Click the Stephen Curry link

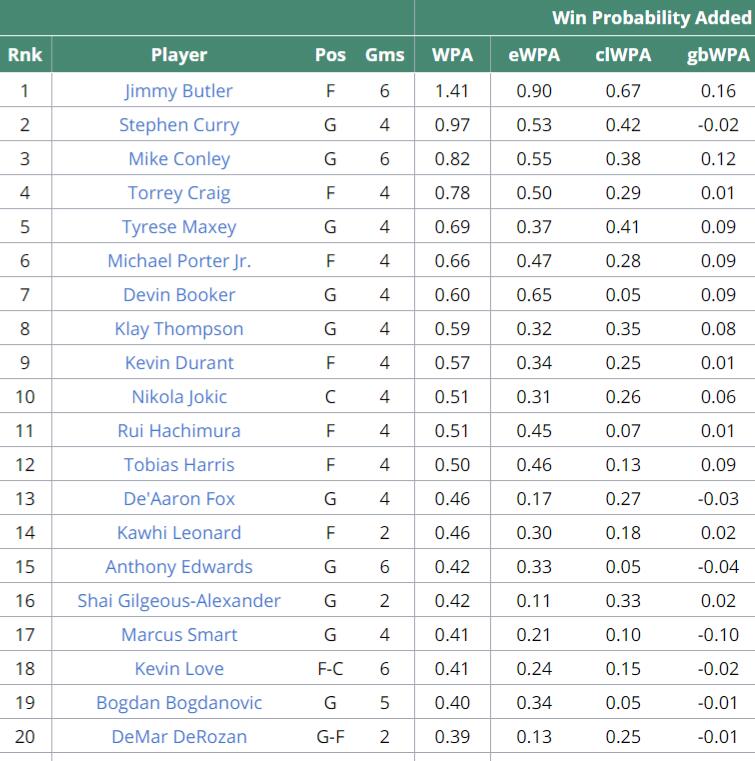179,125
